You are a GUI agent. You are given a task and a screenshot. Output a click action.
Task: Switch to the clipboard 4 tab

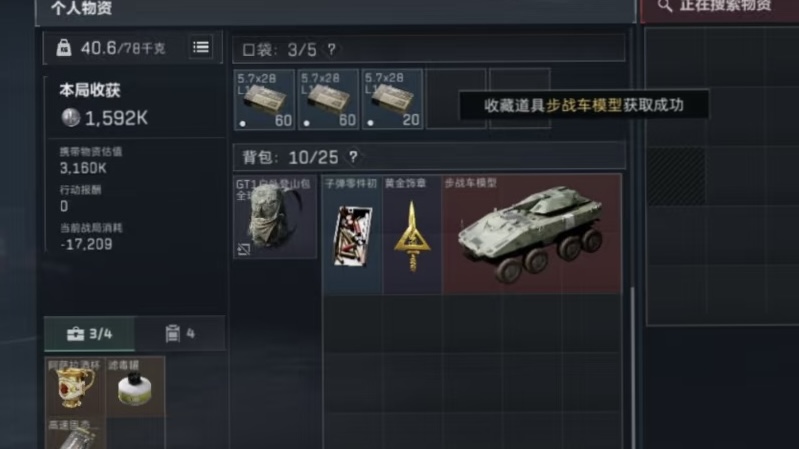tap(180, 334)
